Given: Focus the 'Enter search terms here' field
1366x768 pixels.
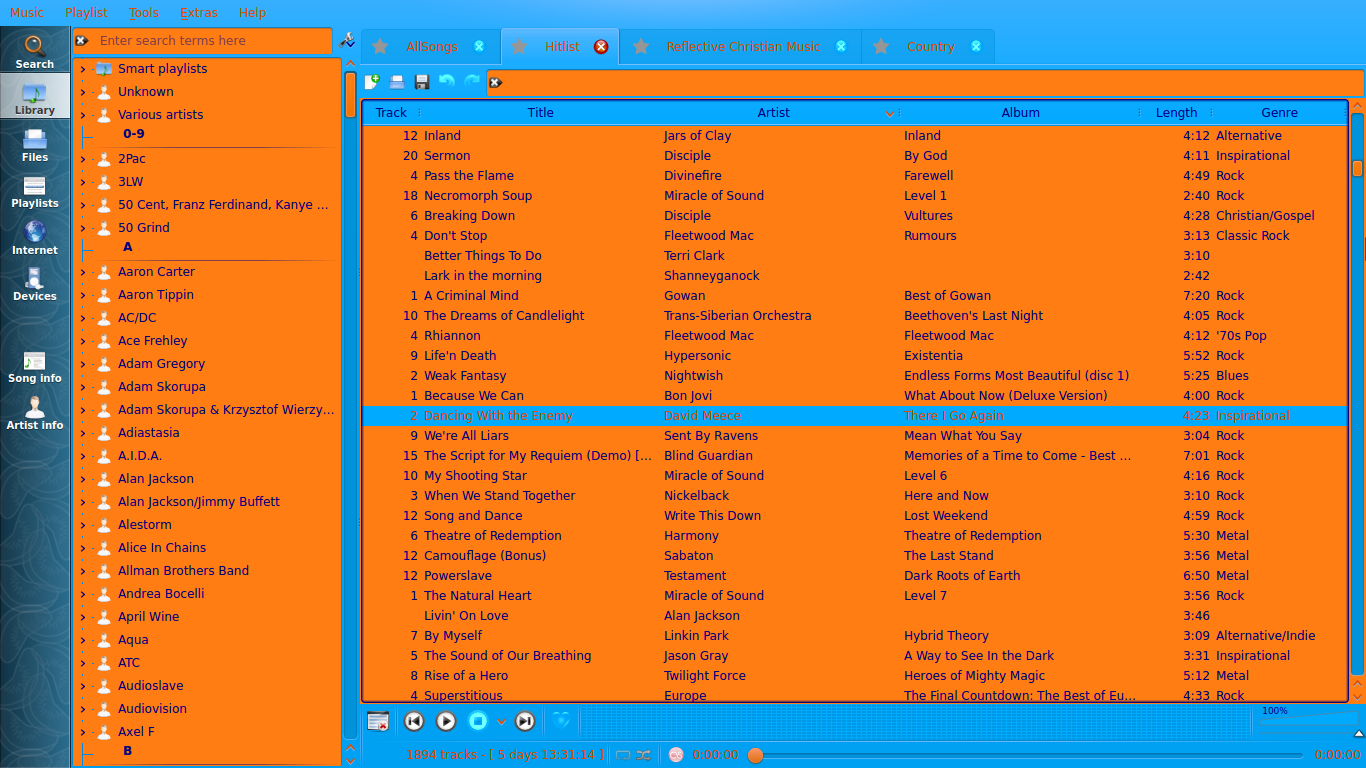Looking at the screenshot, I should [212, 41].
